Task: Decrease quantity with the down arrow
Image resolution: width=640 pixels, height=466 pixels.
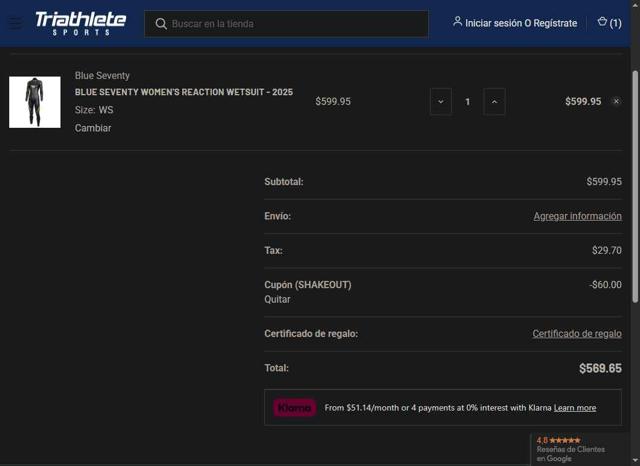Action: pyautogui.click(x=440, y=102)
